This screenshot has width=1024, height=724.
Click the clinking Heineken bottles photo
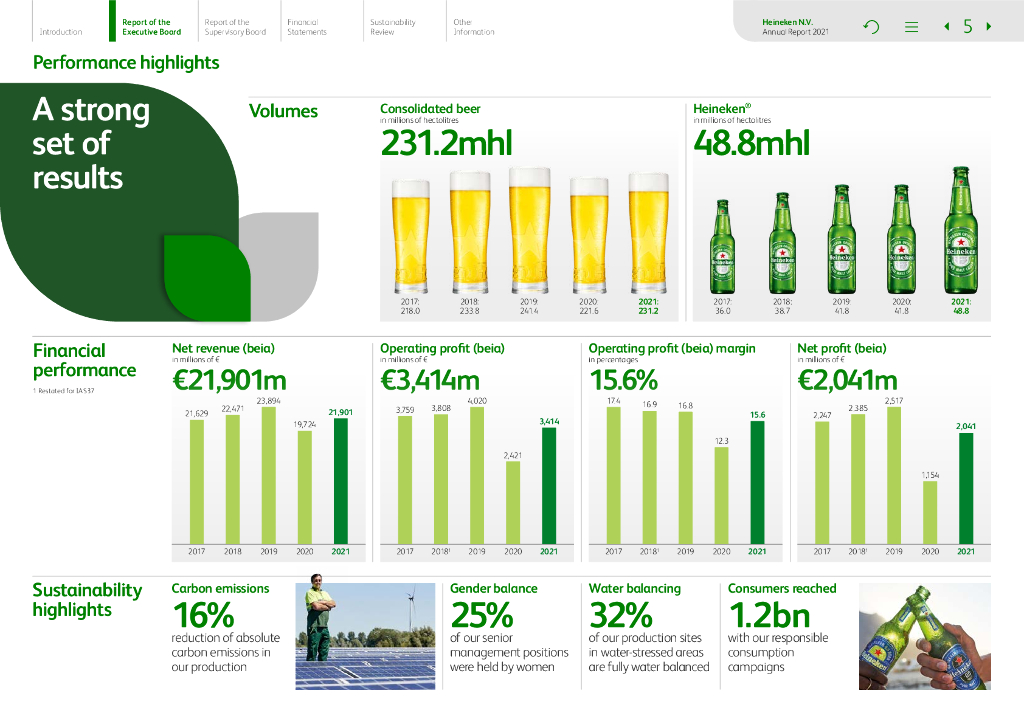(925, 637)
